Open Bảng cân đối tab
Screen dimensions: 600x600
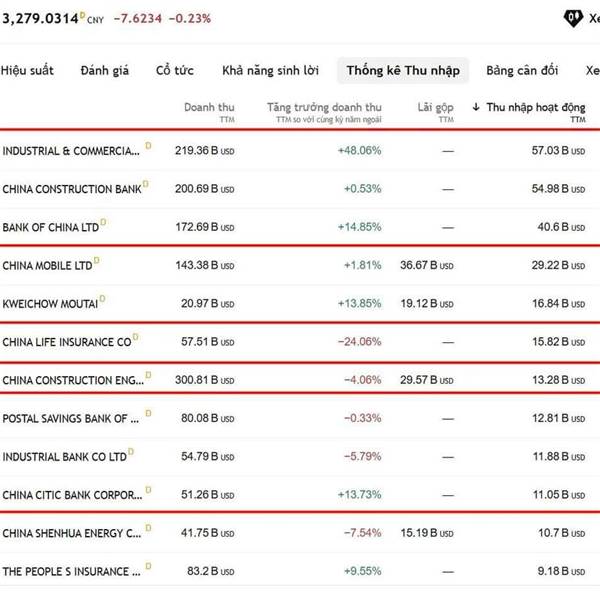pyautogui.click(x=522, y=70)
